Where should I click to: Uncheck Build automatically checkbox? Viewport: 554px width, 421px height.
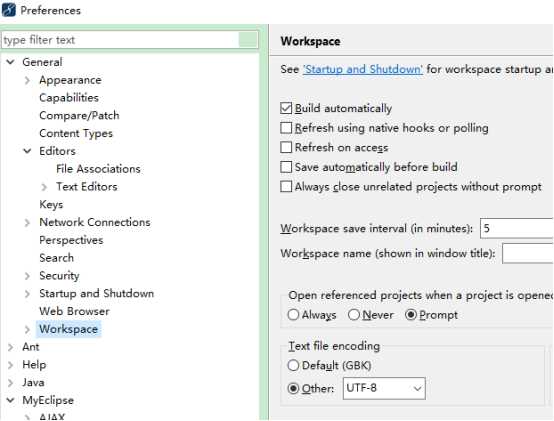point(286,108)
